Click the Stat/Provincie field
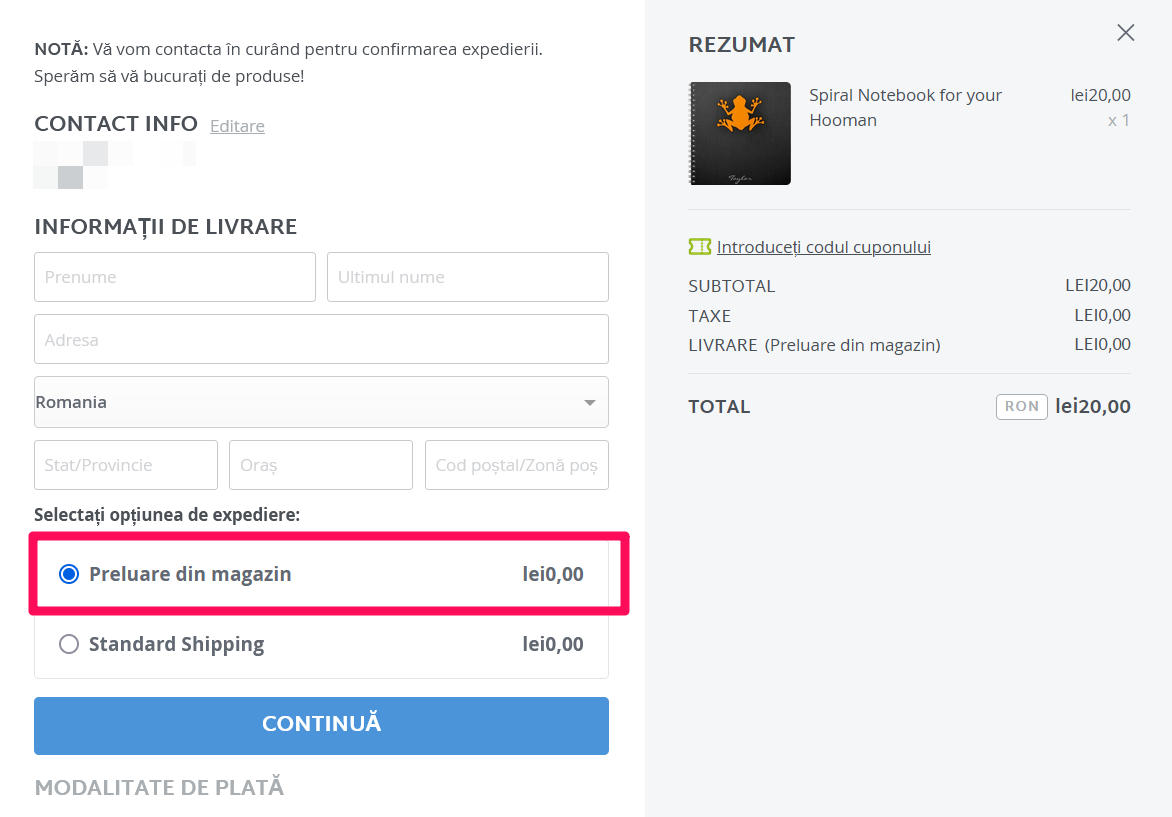 click(126, 465)
